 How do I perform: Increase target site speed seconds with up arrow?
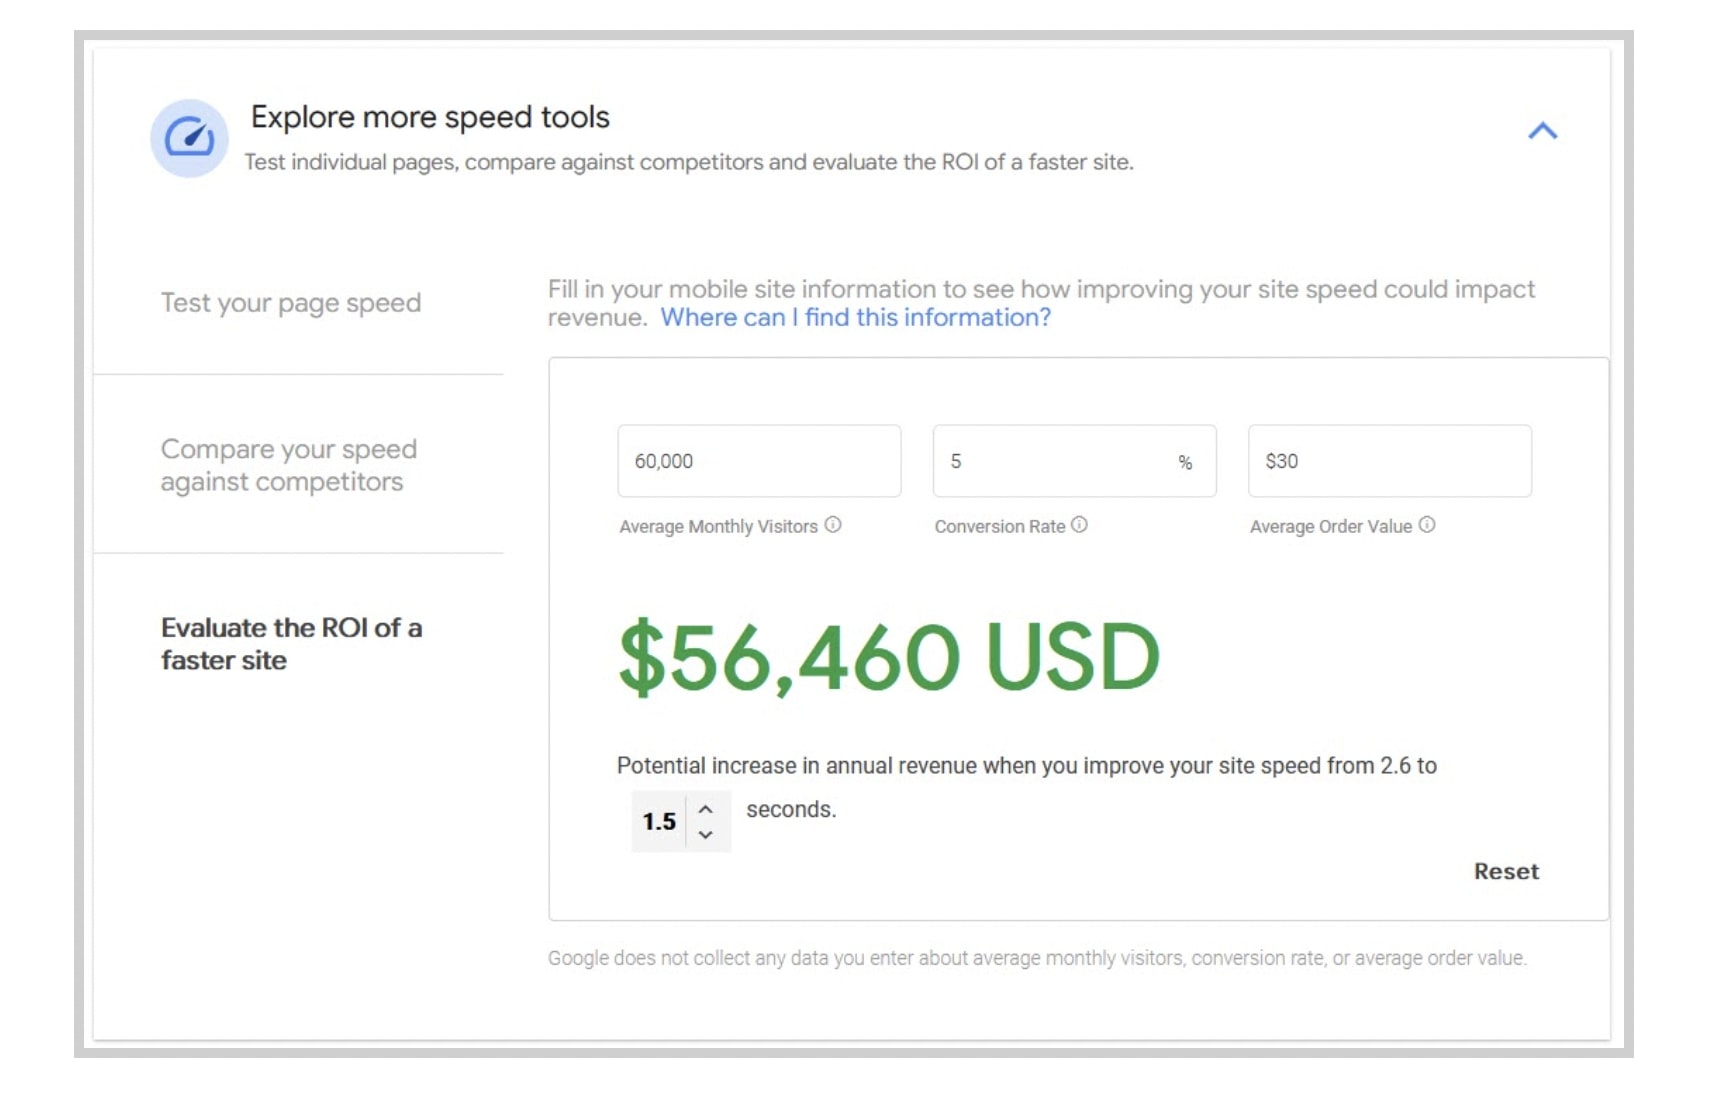pos(706,809)
